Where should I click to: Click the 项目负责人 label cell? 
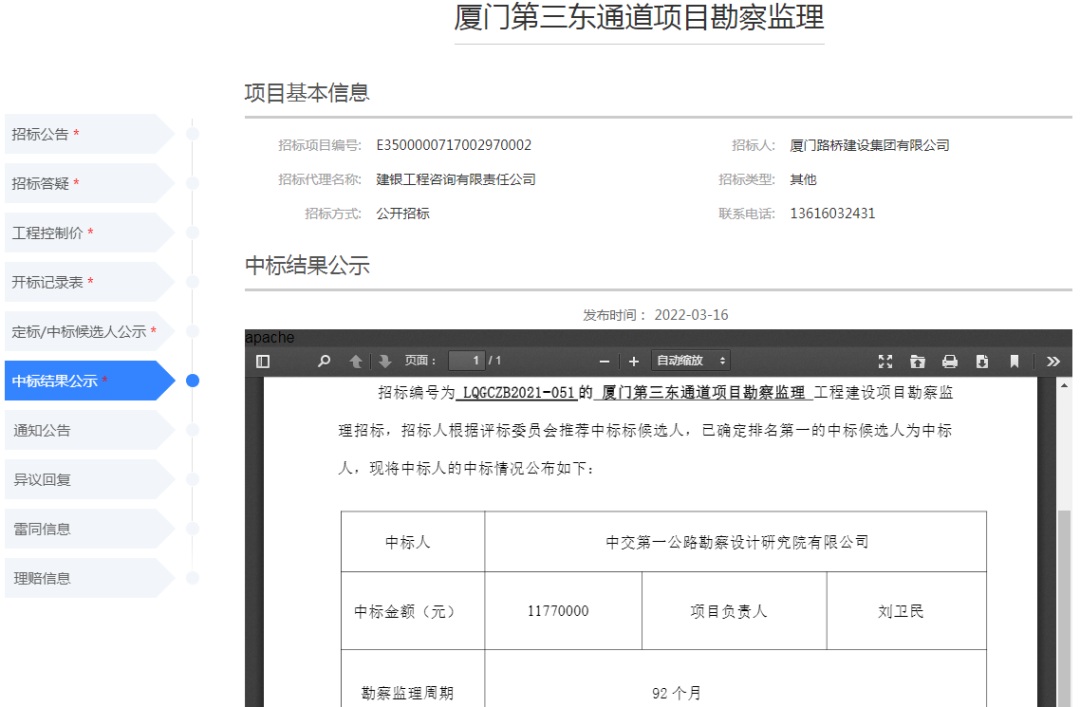[734, 611]
